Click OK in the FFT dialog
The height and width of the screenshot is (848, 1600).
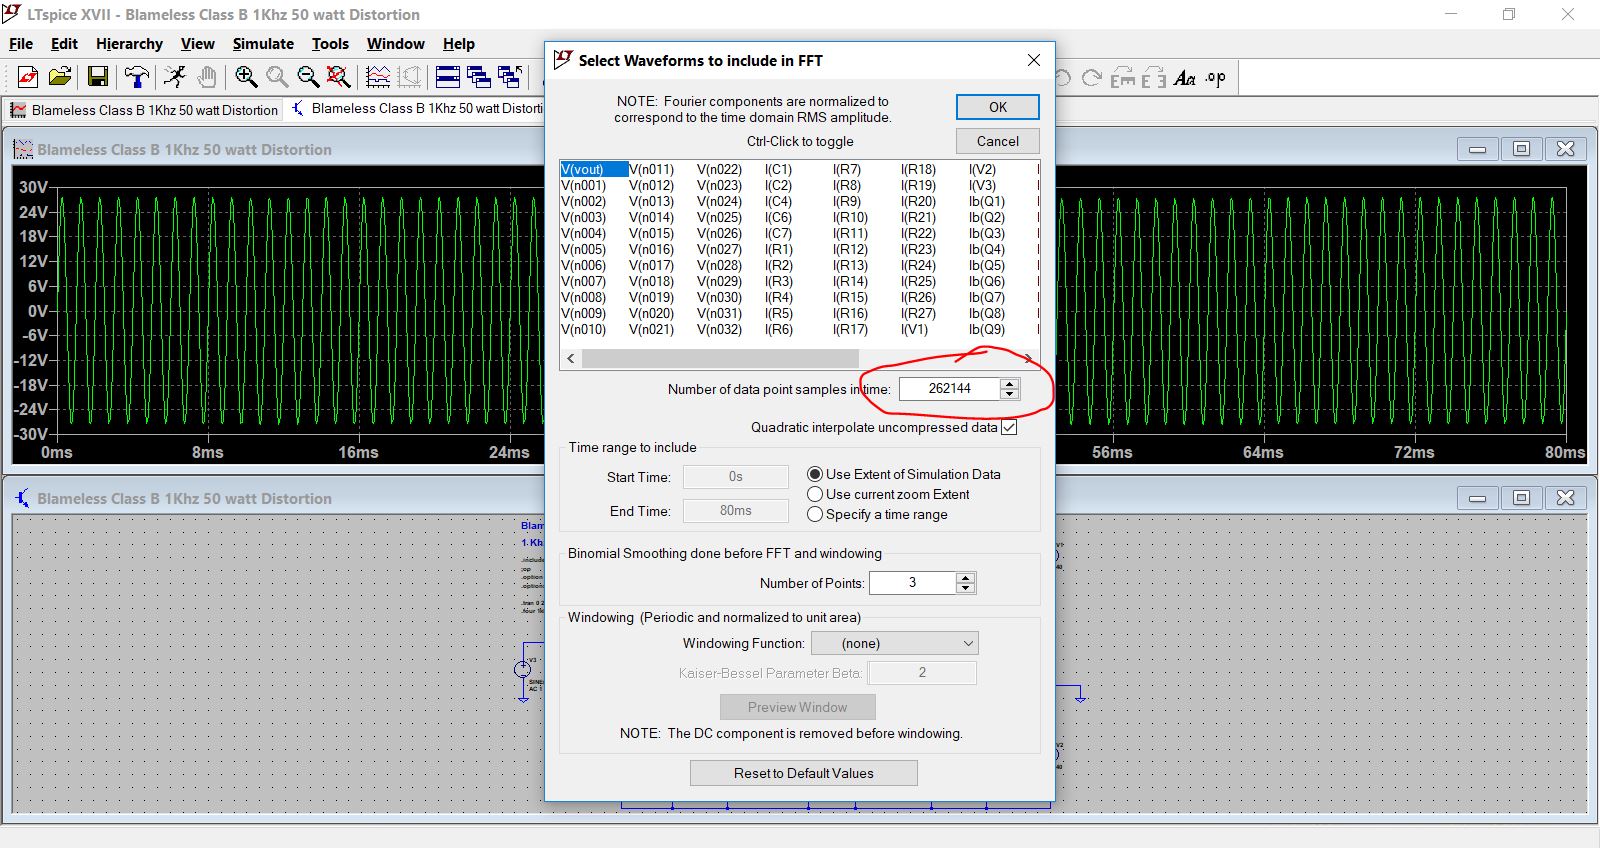coord(998,107)
